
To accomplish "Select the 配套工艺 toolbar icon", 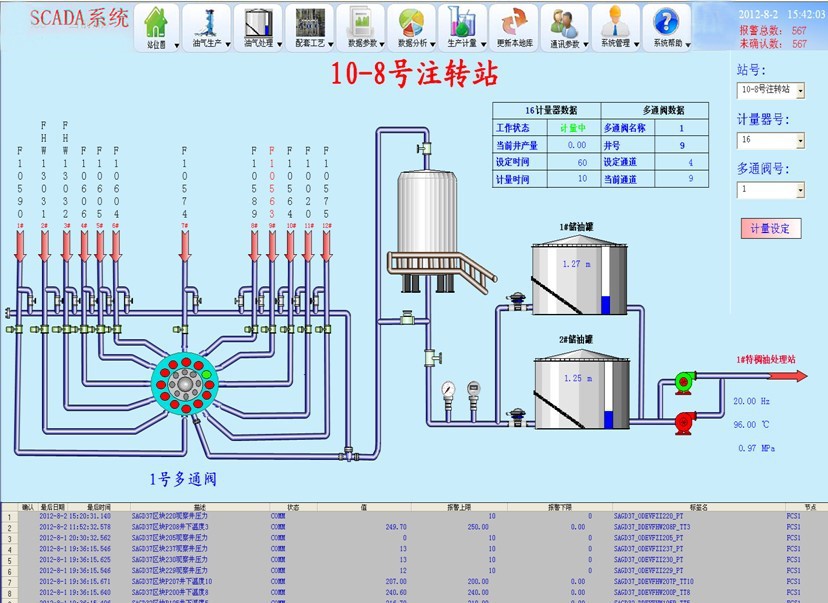I will 309,24.
